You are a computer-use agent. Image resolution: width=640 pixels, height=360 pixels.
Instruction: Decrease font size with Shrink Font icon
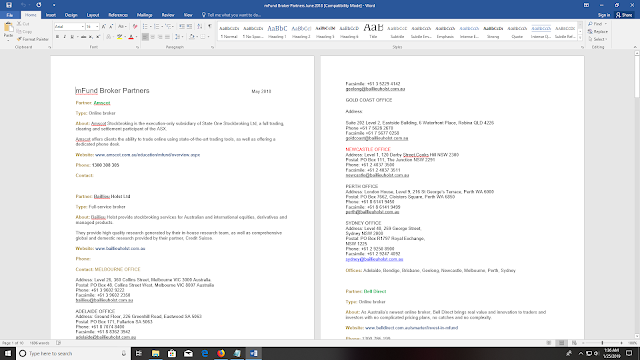[111, 27]
